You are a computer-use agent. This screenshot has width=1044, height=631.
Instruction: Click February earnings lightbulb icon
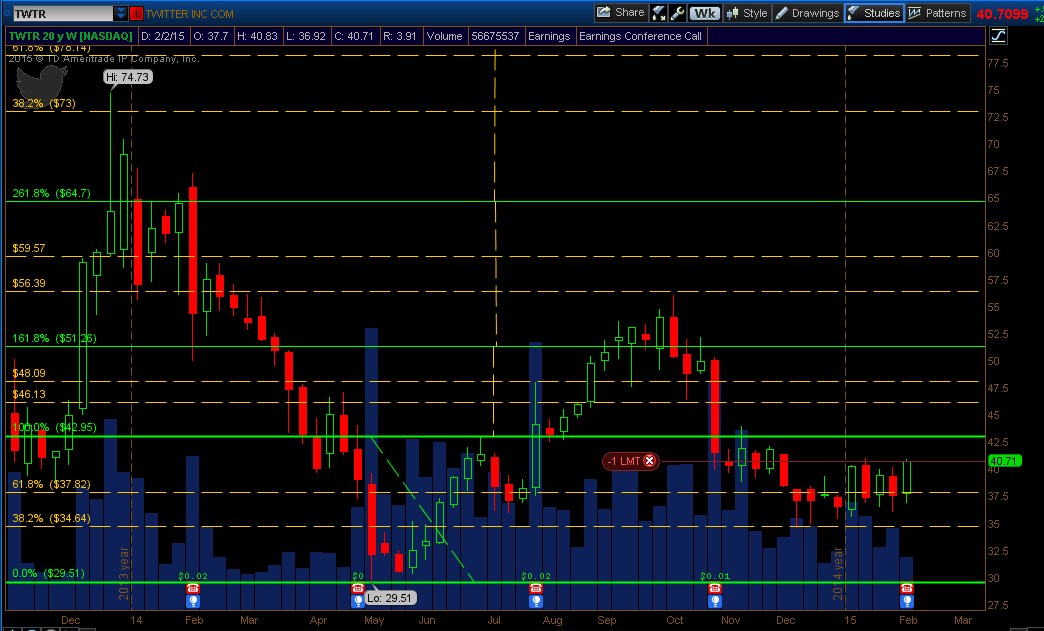(192, 601)
